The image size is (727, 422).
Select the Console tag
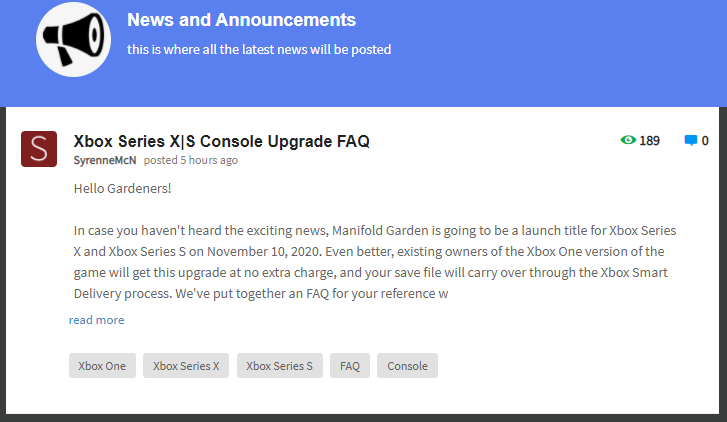click(x=408, y=366)
